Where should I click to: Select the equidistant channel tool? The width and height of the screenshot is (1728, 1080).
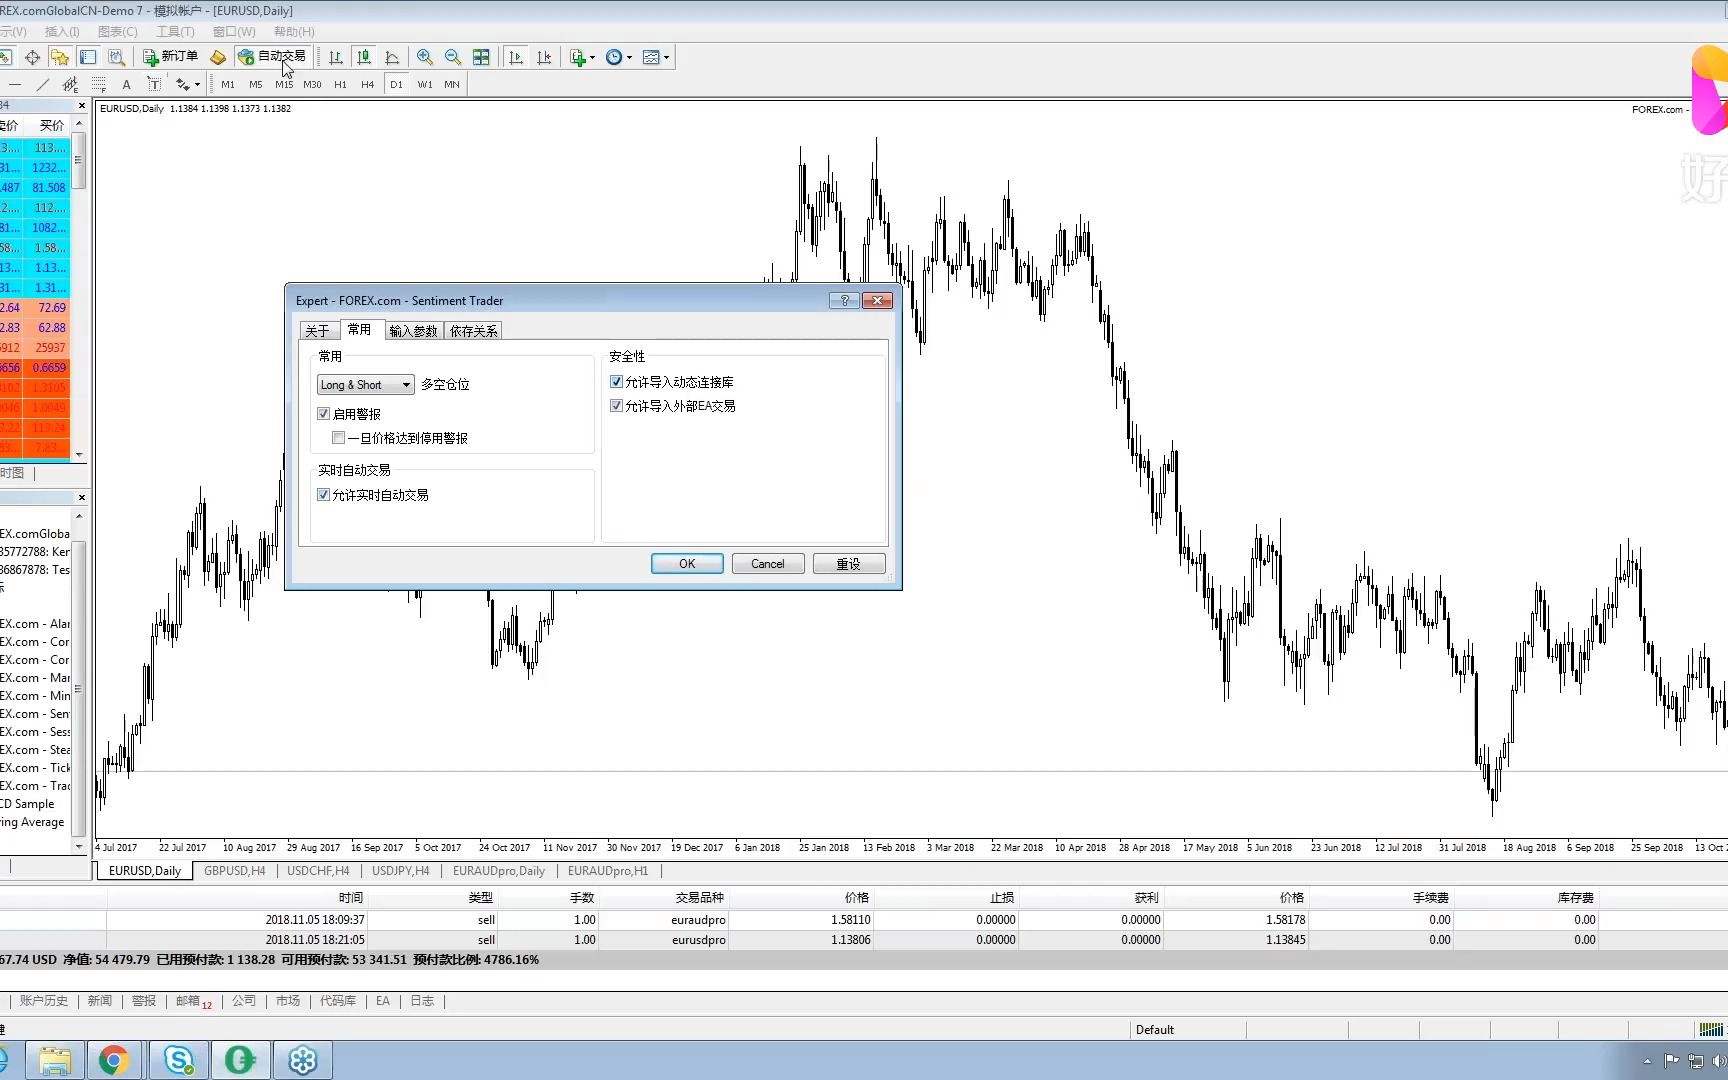[x=70, y=84]
